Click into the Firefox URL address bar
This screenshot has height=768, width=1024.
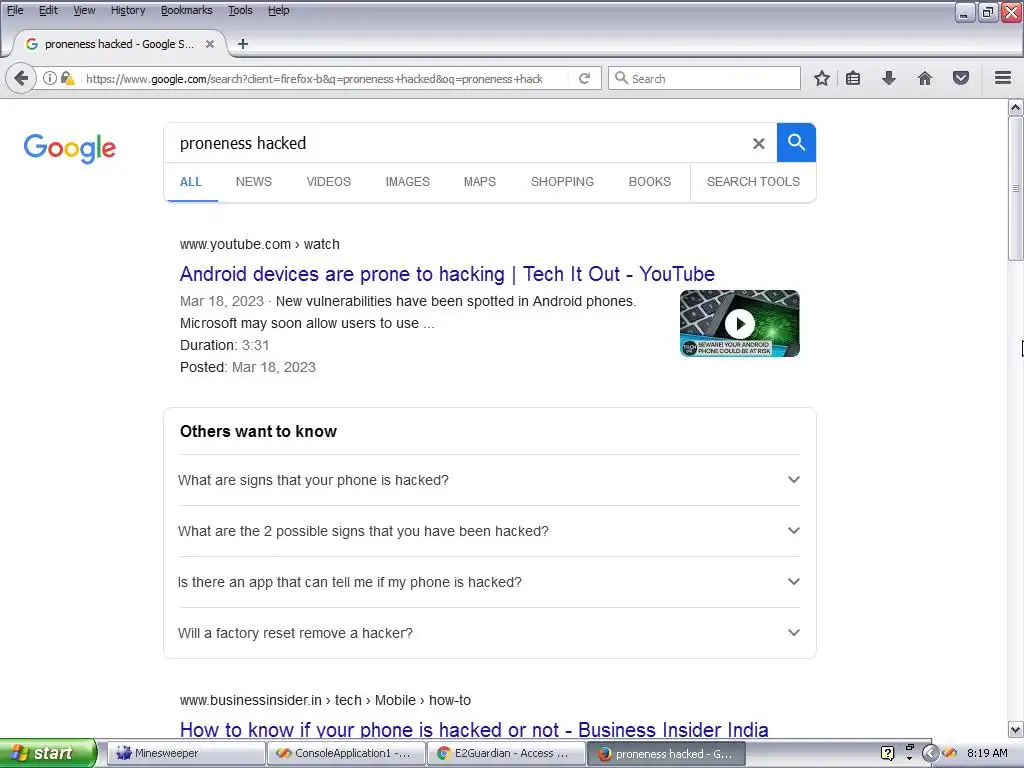click(x=314, y=78)
